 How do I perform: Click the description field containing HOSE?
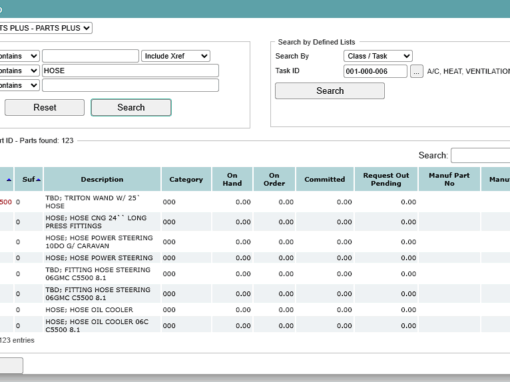point(130,71)
